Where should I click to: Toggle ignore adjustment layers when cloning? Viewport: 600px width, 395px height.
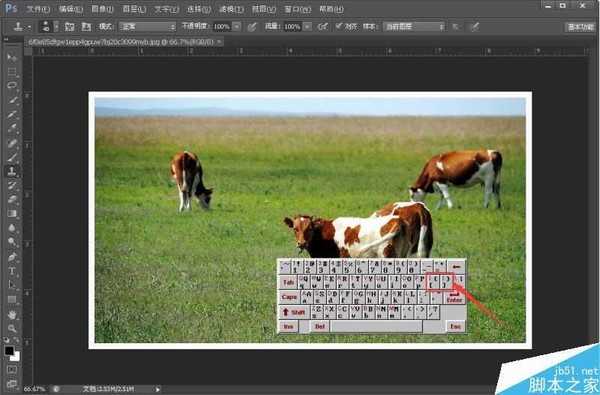[x=456, y=26]
